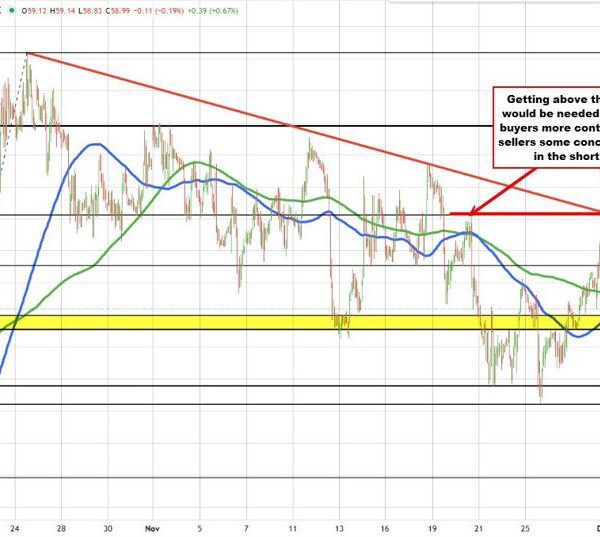The image size is (600, 537).
Task: Click the 25 date label on the time axis
Action: [x=524, y=526]
